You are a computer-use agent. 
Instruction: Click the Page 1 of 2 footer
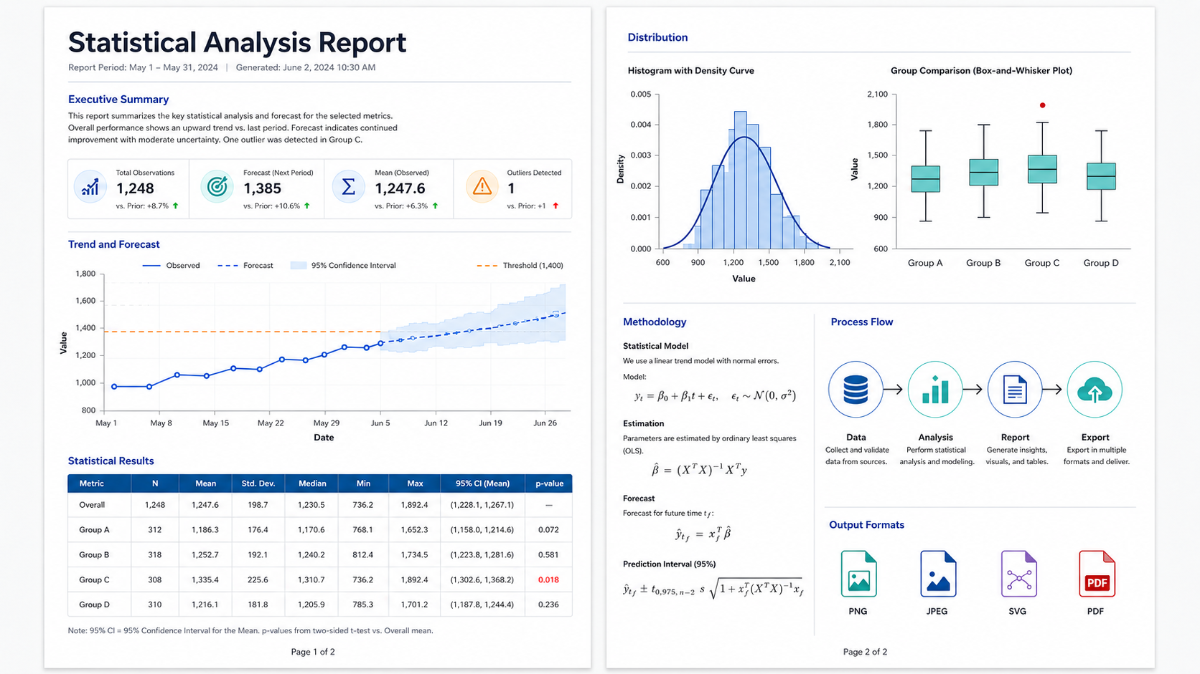[313, 652]
